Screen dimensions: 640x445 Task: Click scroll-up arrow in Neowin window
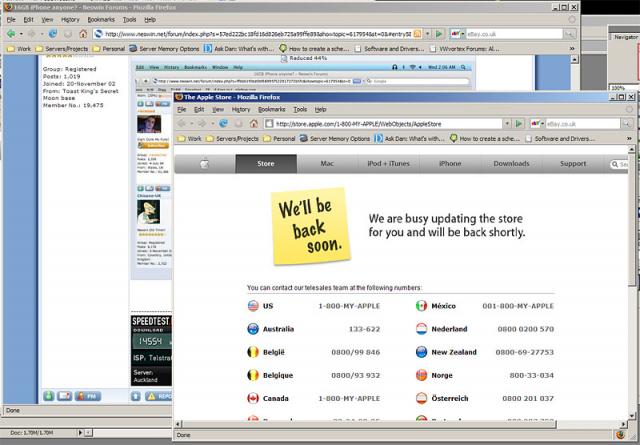click(x=574, y=60)
